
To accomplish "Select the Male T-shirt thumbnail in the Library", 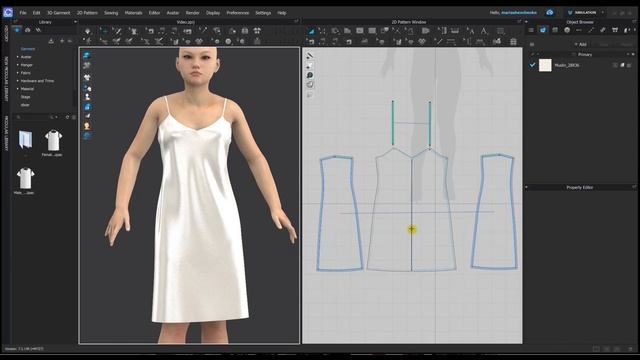I will (25, 178).
